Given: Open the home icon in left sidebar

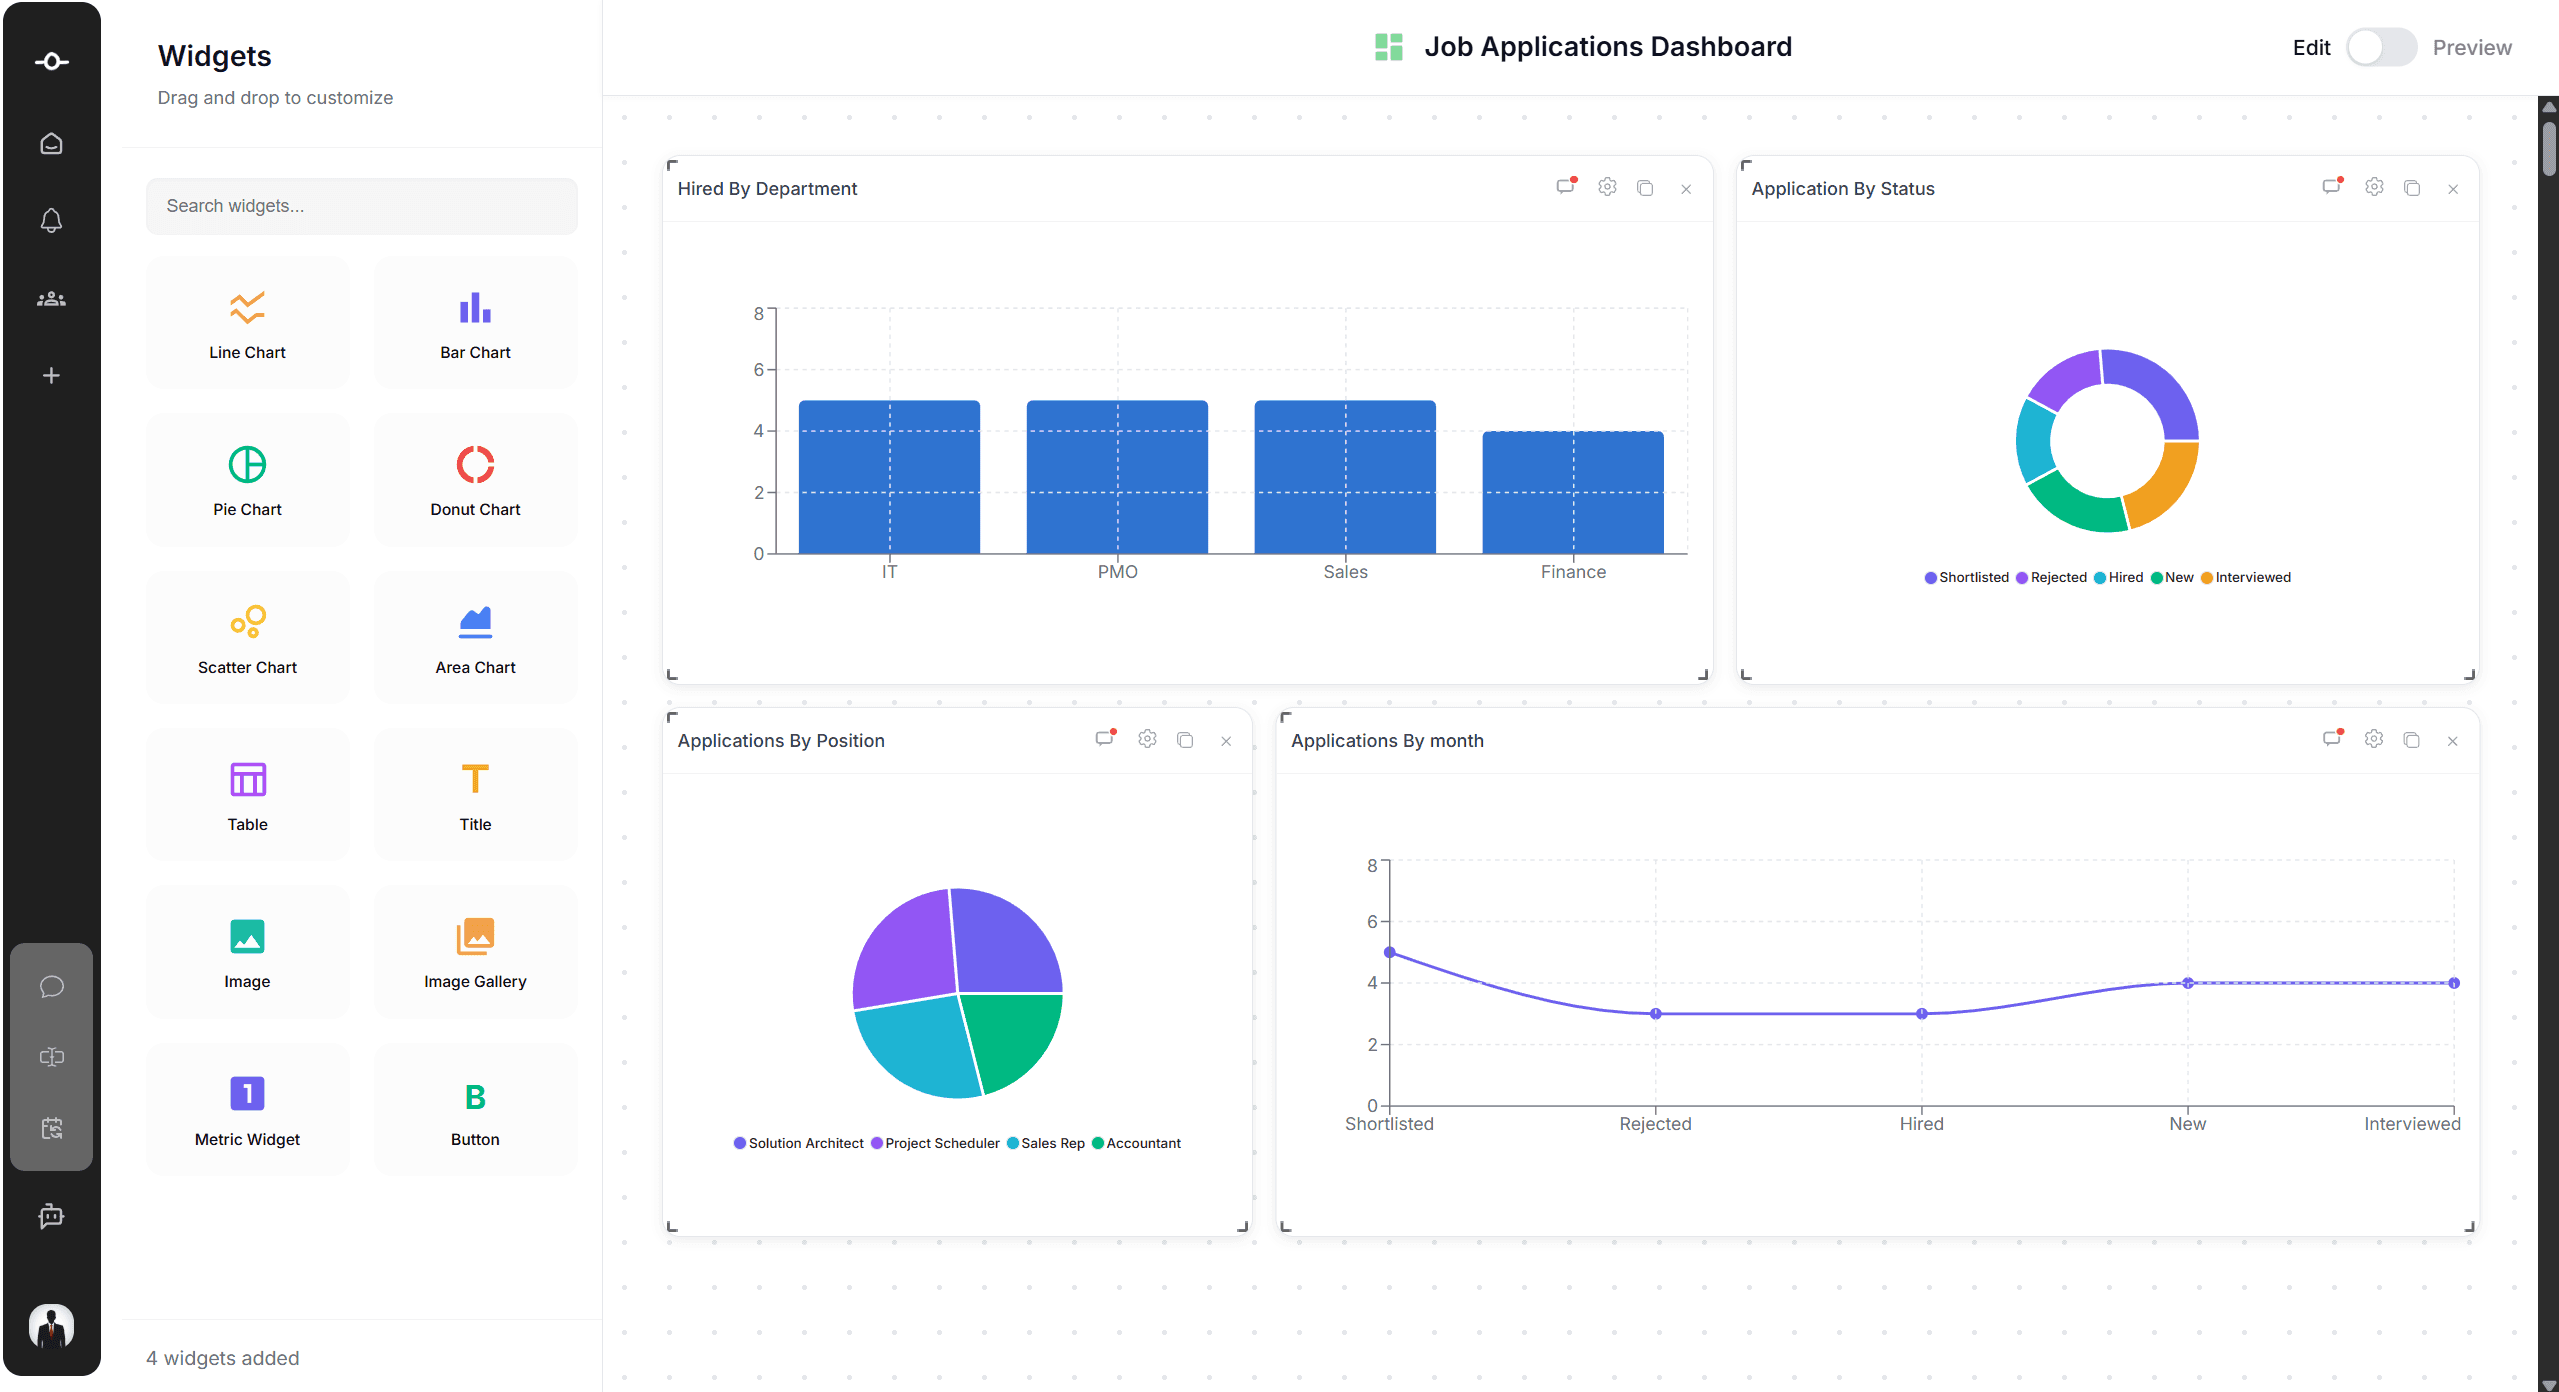Looking at the screenshot, I should (51, 144).
